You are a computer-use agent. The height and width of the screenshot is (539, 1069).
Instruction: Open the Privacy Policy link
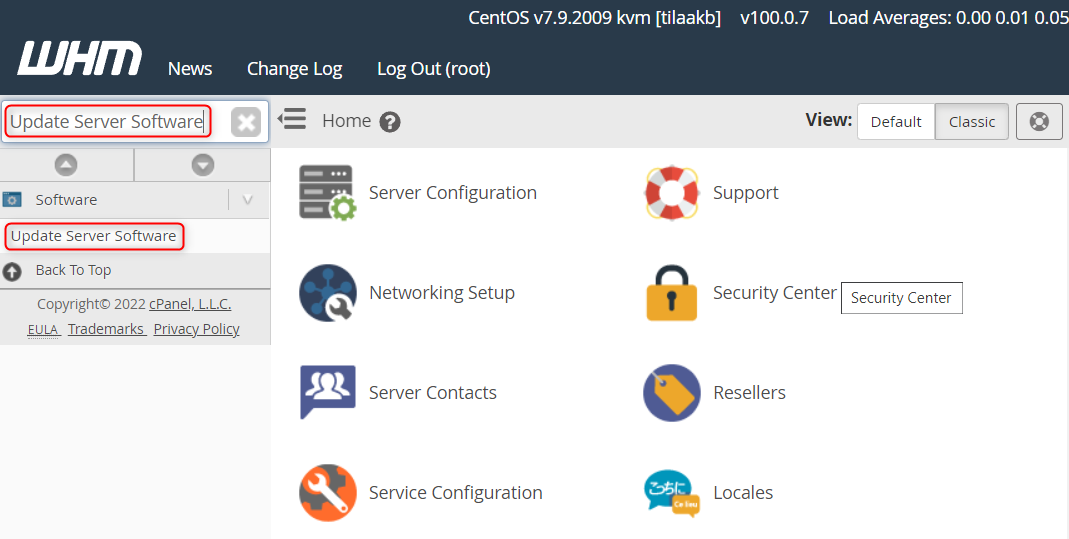tap(196, 329)
